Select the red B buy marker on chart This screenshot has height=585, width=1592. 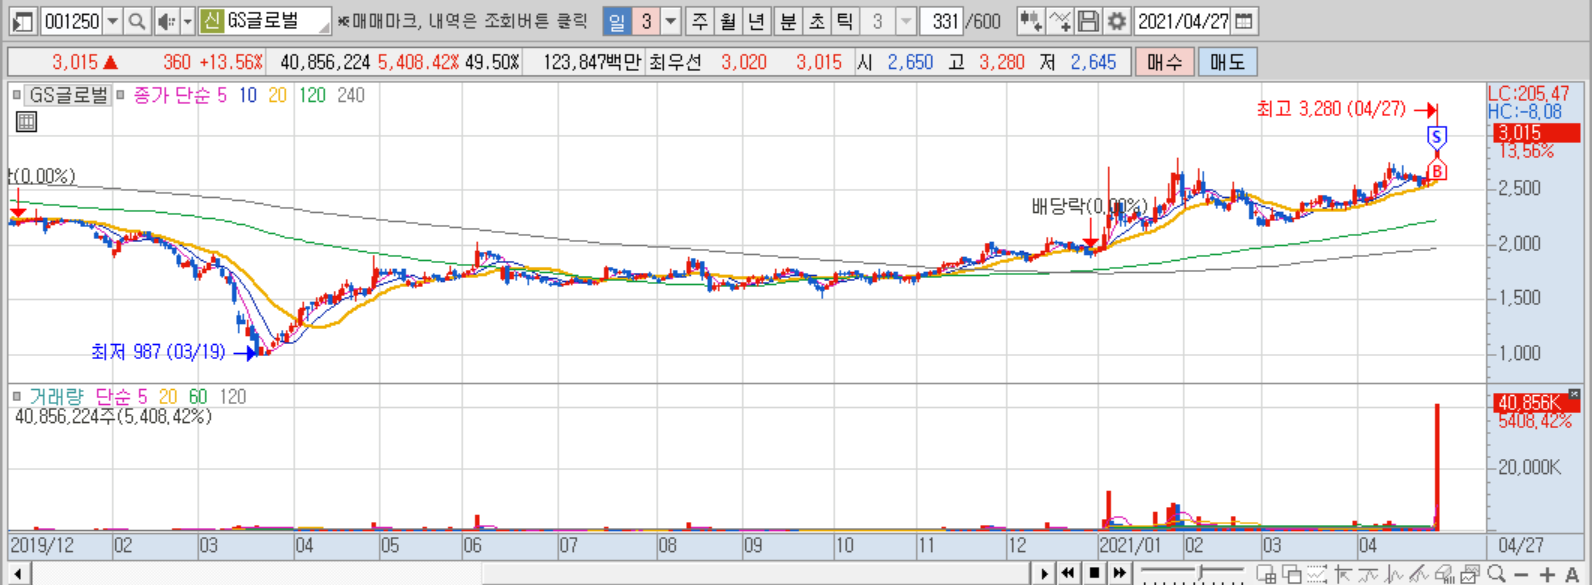coord(1437,172)
